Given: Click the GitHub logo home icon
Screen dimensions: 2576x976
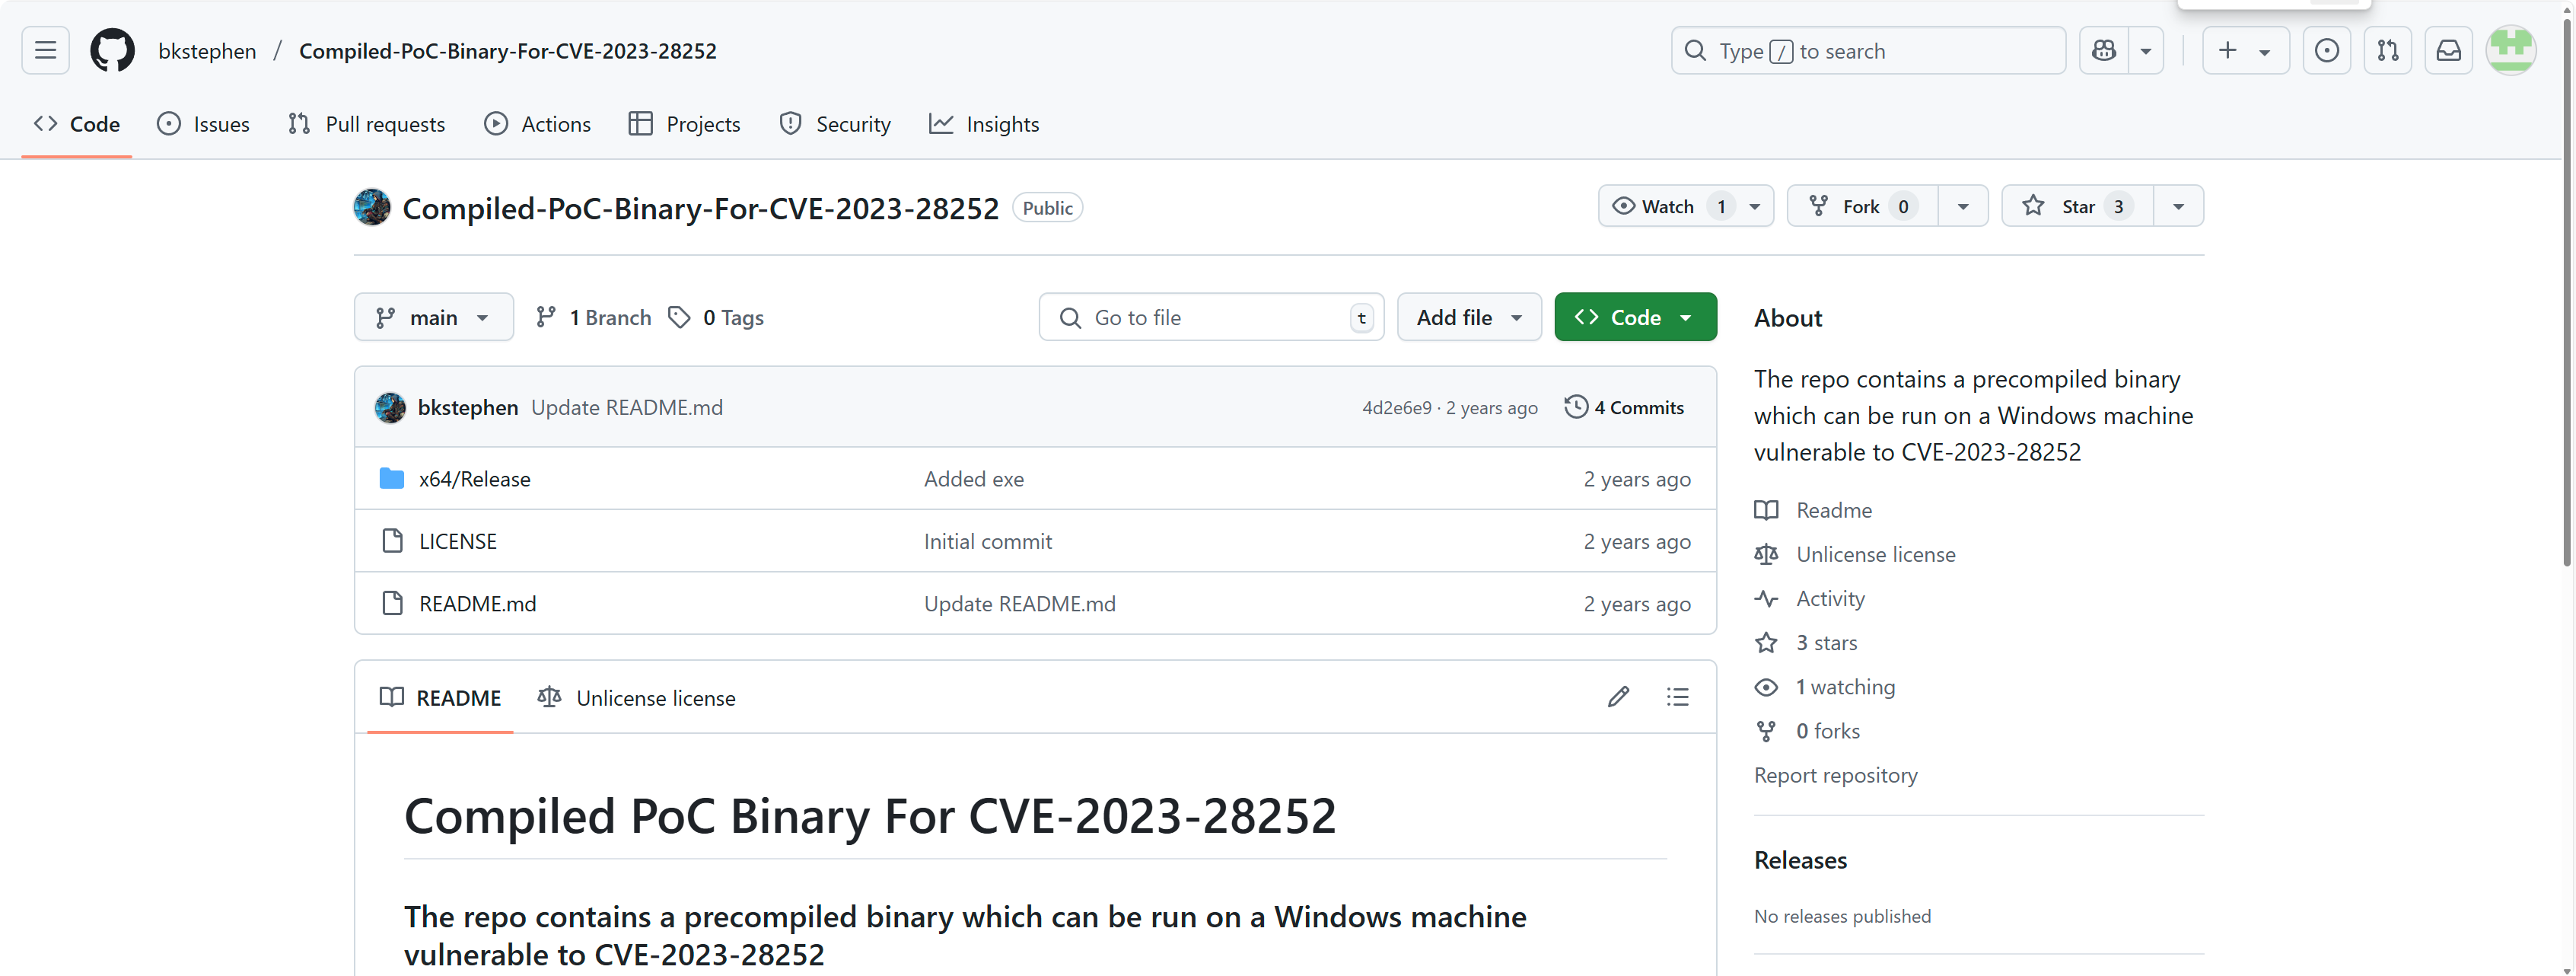Looking at the screenshot, I should (x=112, y=51).
